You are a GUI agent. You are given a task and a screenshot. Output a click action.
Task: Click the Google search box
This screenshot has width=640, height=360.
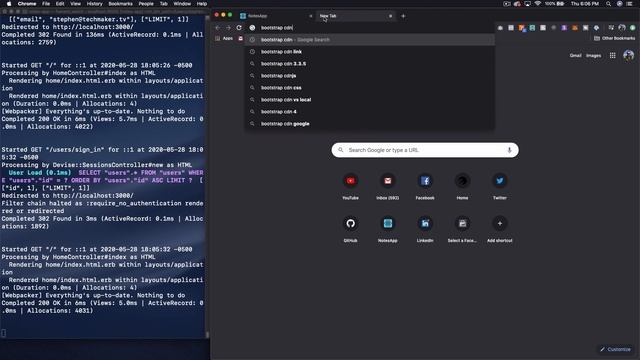(425, 150)
